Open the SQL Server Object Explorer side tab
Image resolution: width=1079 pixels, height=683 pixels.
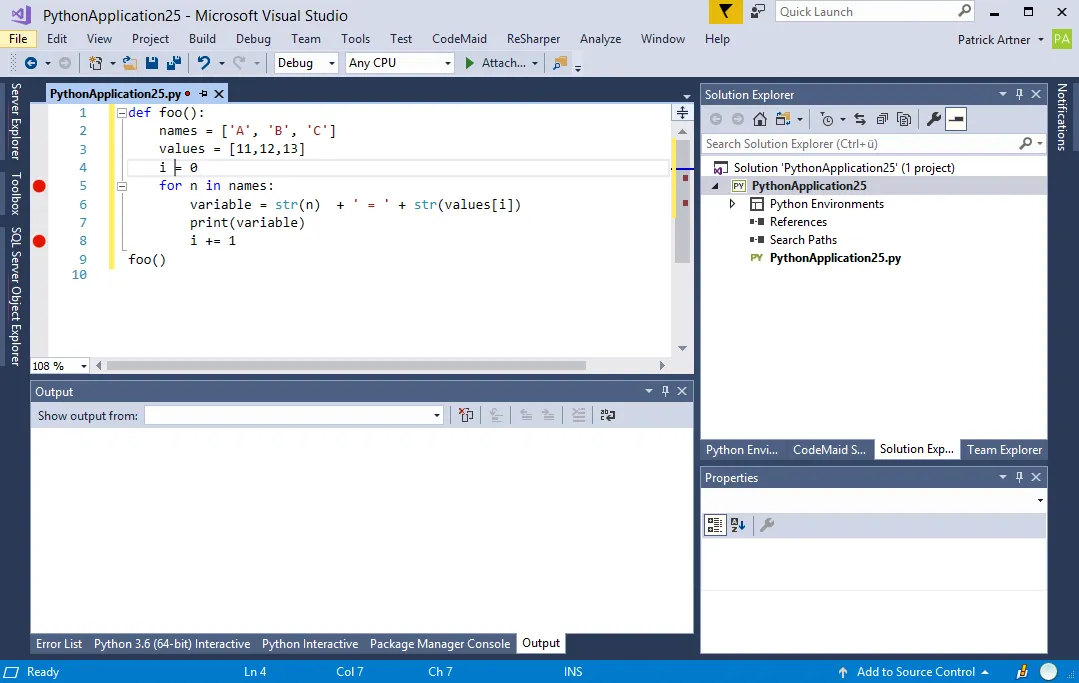[16, 296]
